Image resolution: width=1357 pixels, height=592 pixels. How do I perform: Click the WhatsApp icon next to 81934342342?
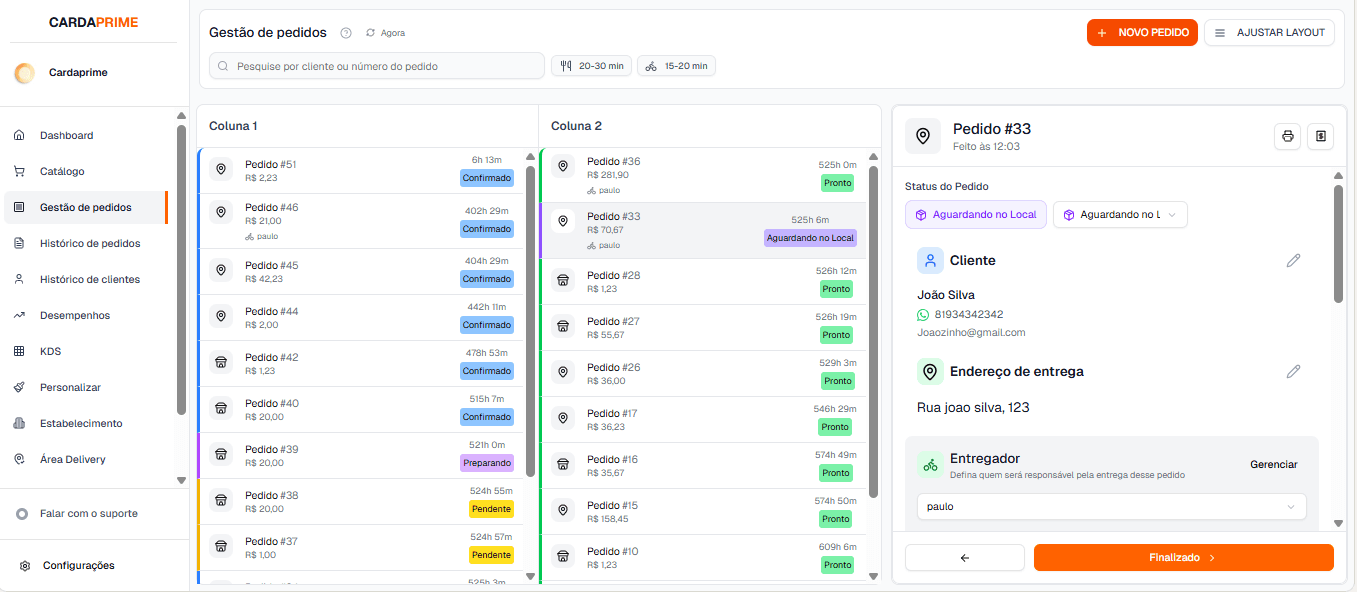pyautogui.click(x=922, y=314)
